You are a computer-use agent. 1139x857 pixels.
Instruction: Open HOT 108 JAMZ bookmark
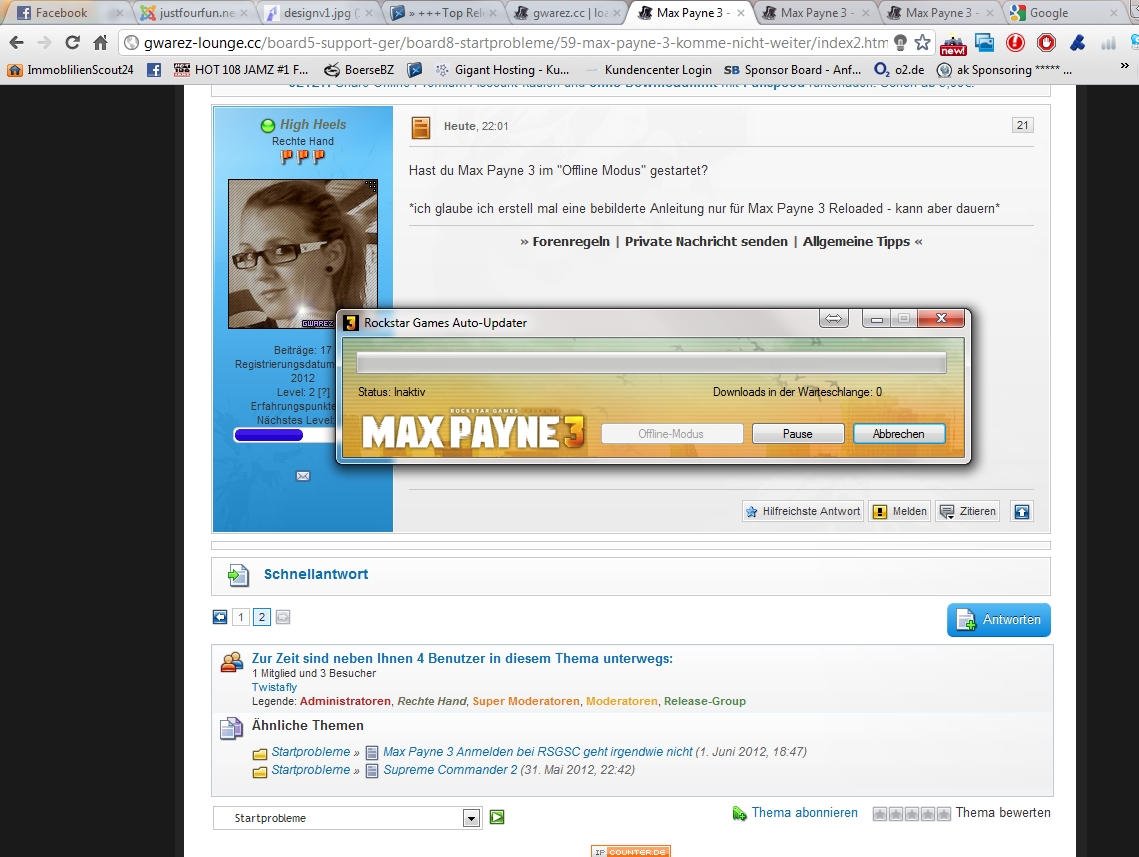click(241, 70)
